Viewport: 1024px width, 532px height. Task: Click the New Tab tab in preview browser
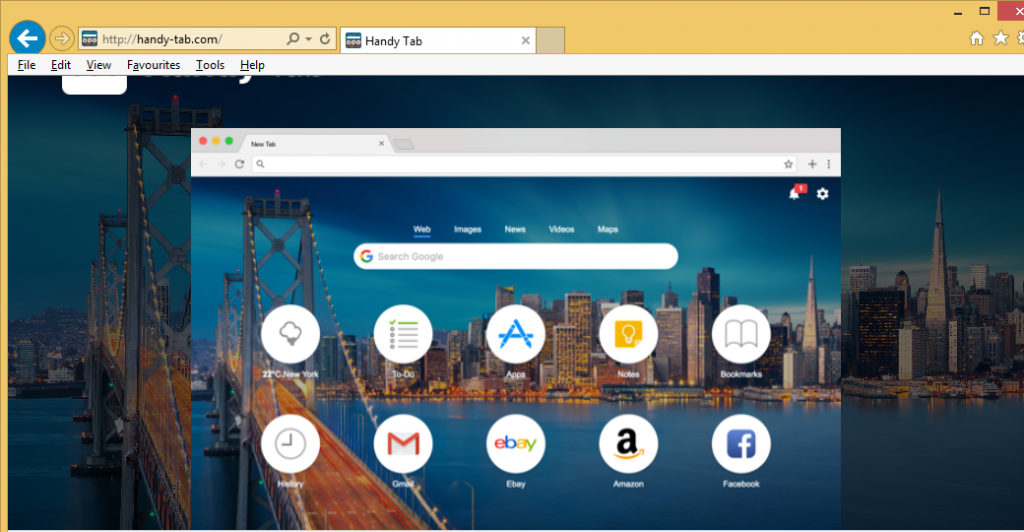(x=315, y=144)
